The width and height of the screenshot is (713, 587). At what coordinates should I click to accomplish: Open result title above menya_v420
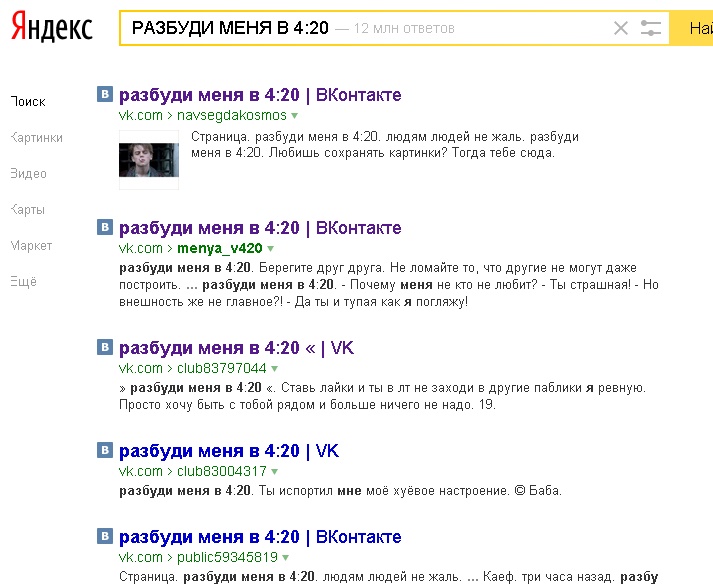tap(260, 228)
